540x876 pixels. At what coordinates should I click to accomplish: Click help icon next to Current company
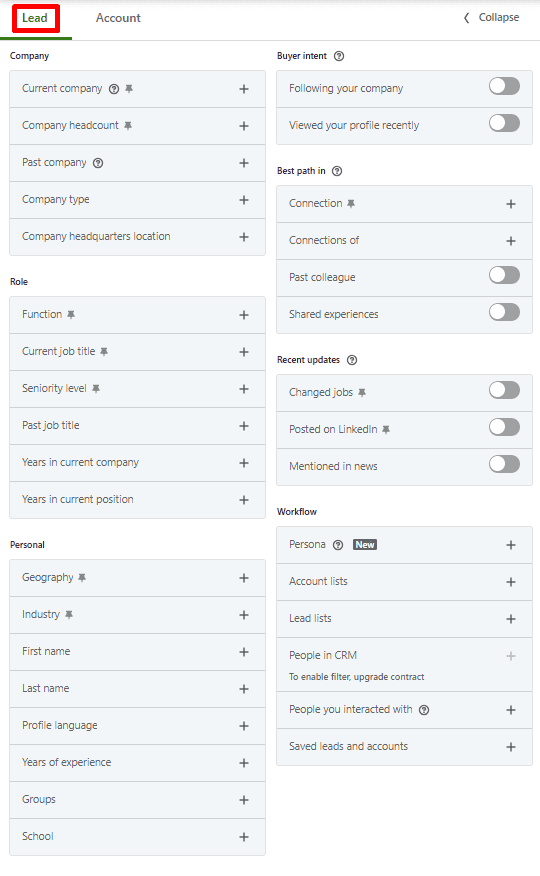click(114, 89)
